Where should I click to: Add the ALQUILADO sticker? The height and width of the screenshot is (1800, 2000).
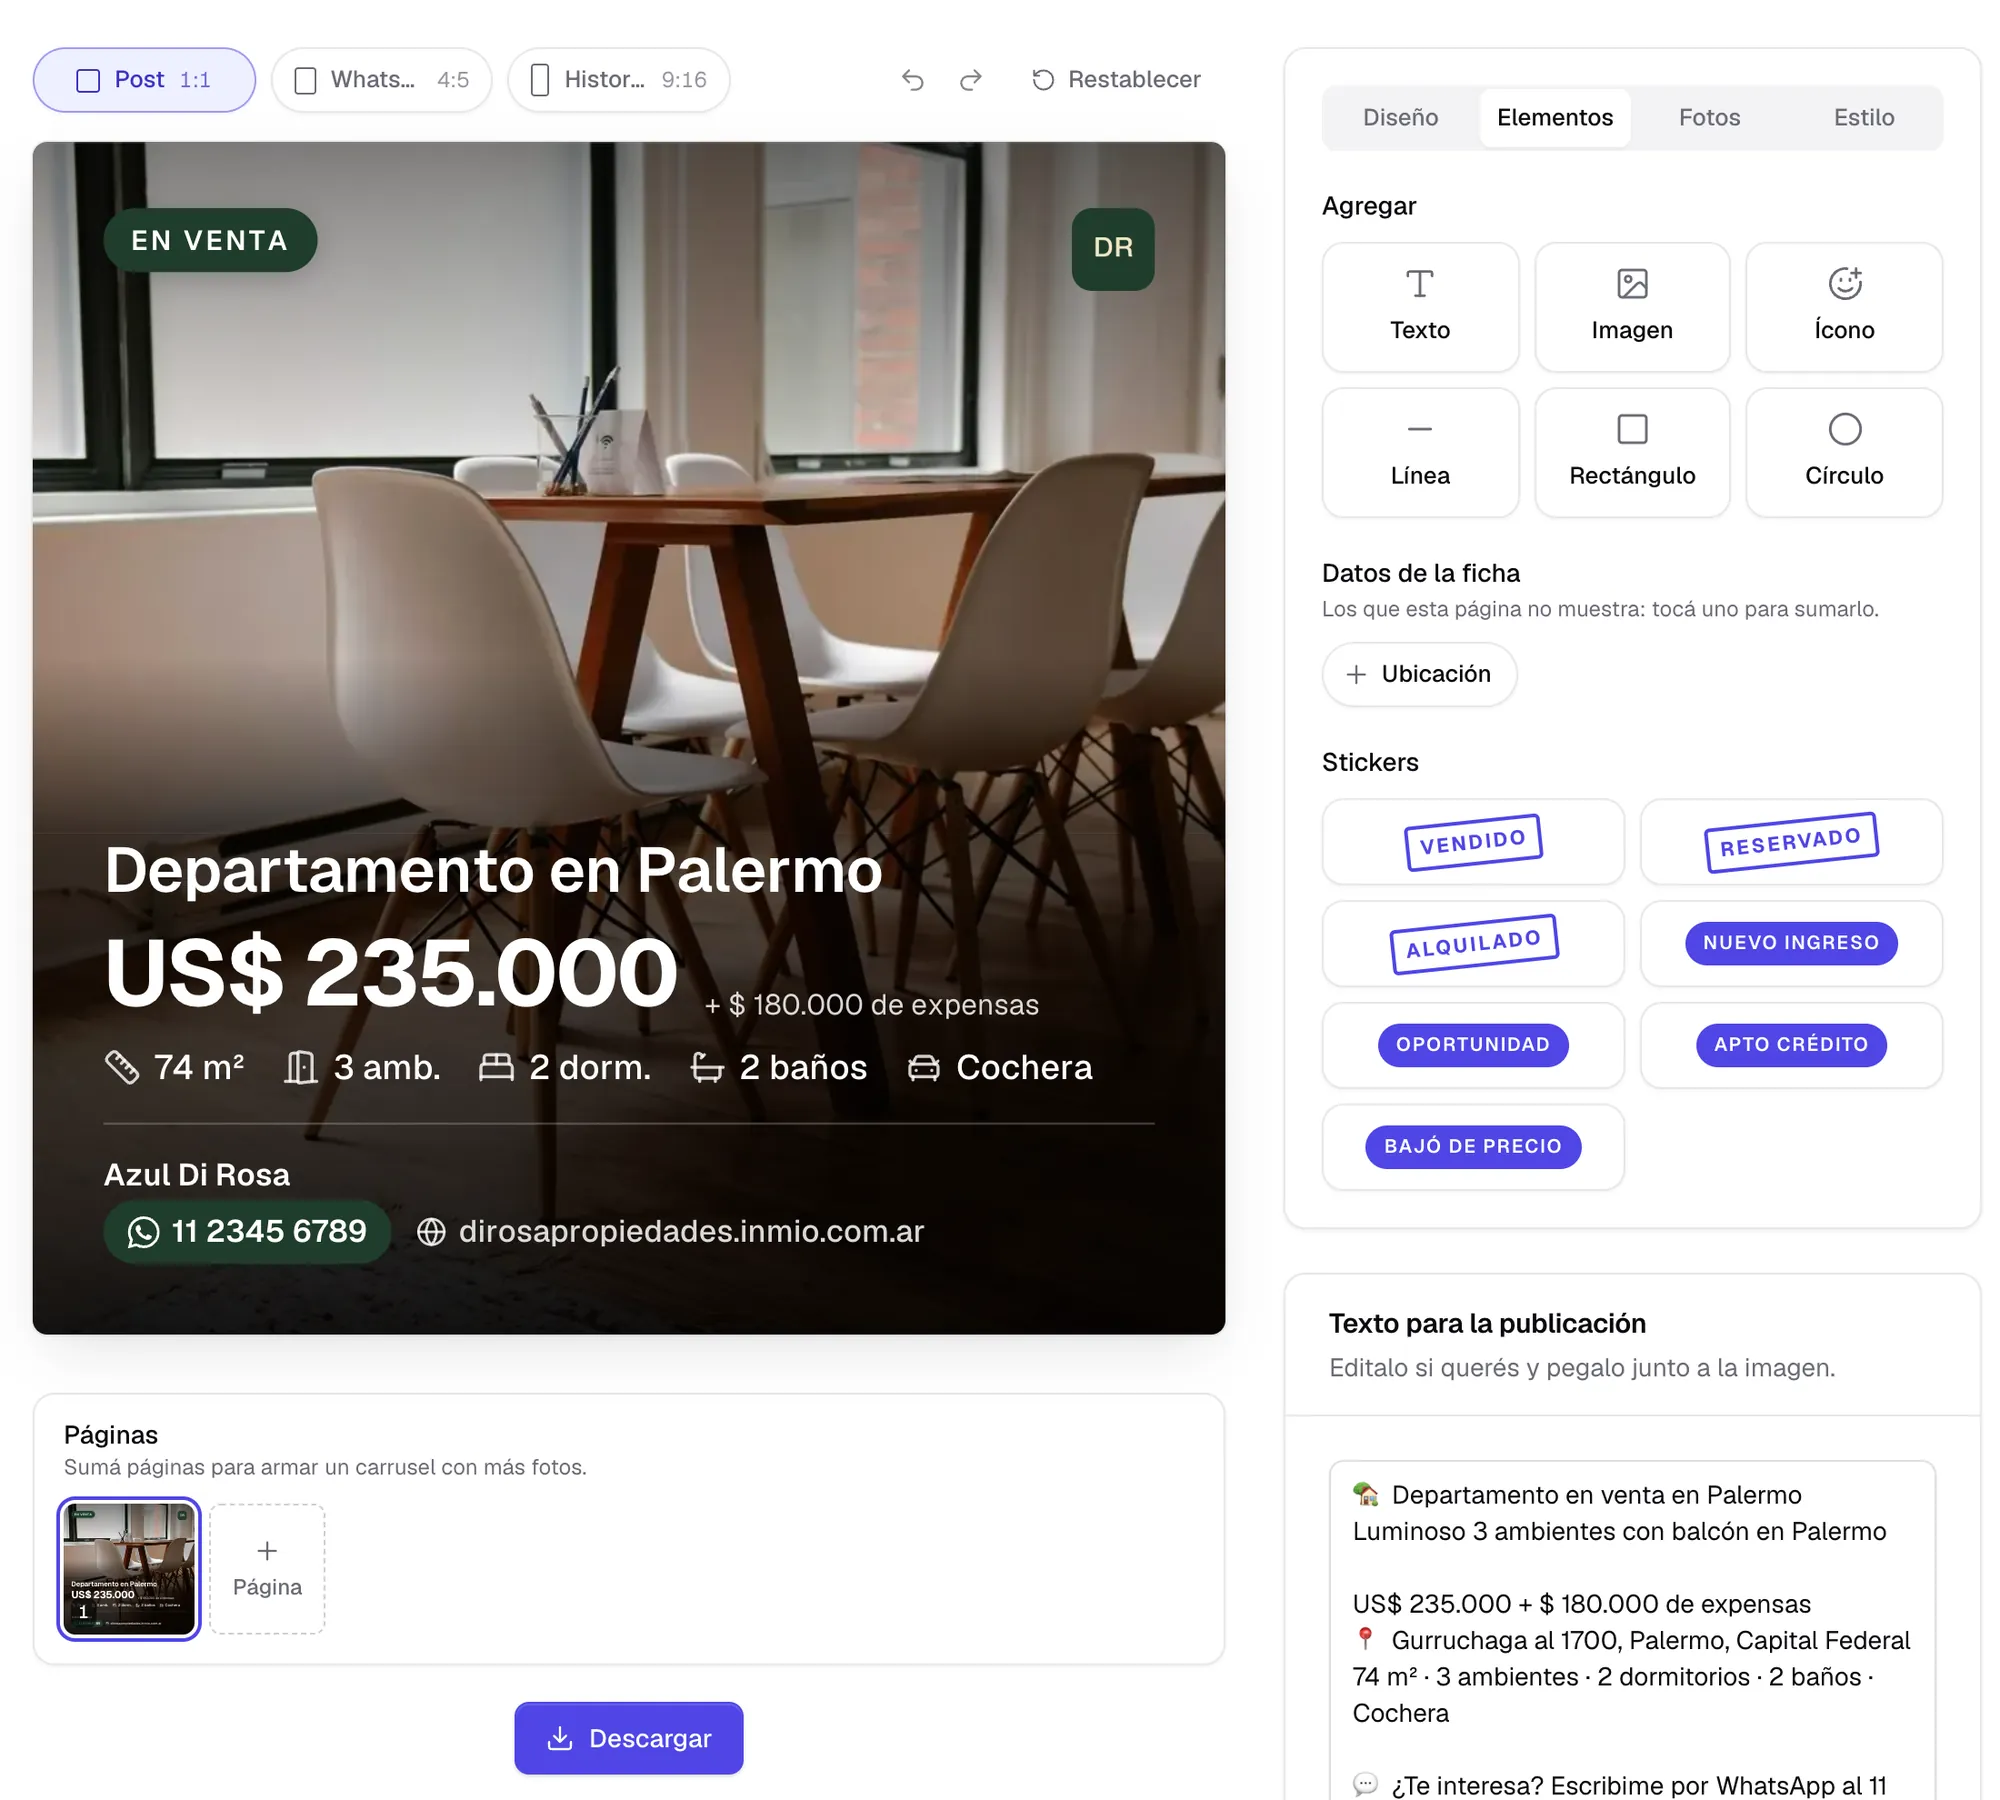coord(1473,944)
